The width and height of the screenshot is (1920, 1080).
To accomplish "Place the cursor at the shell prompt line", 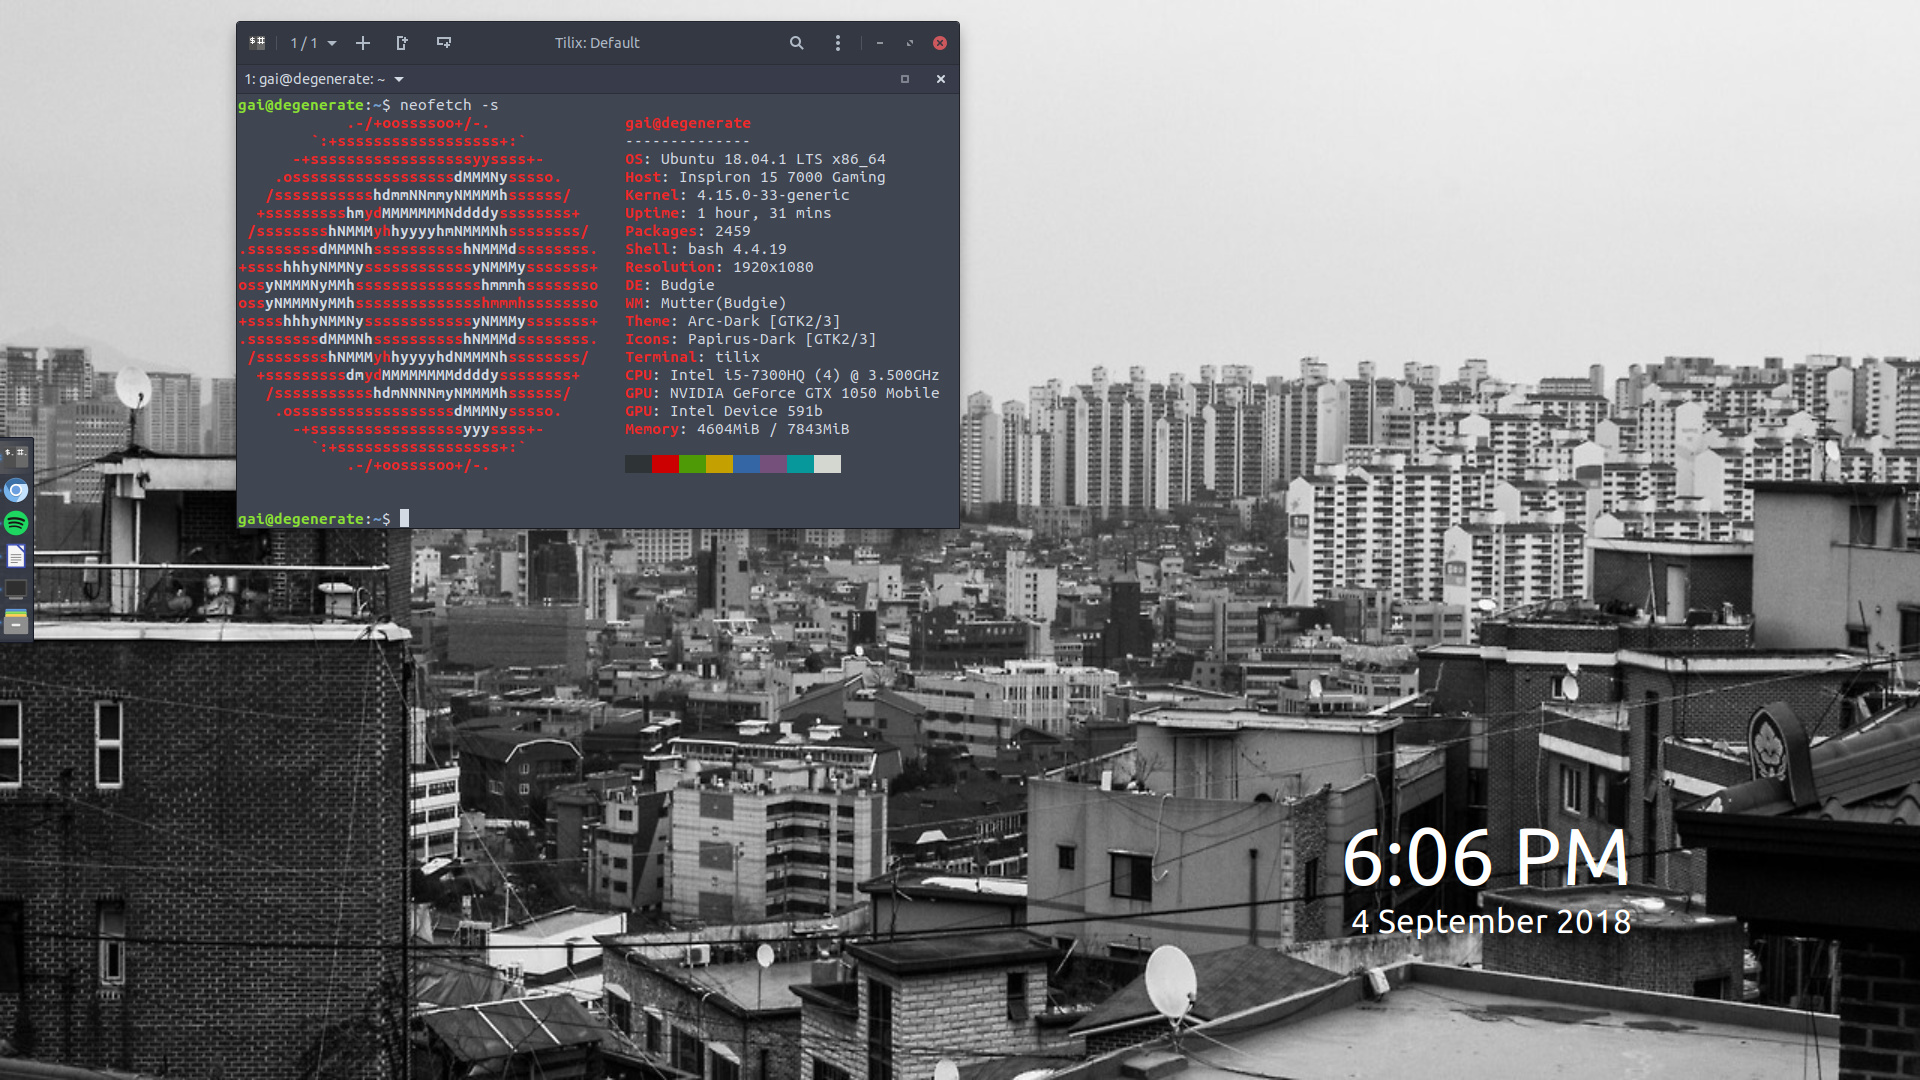I will (405, 518).
